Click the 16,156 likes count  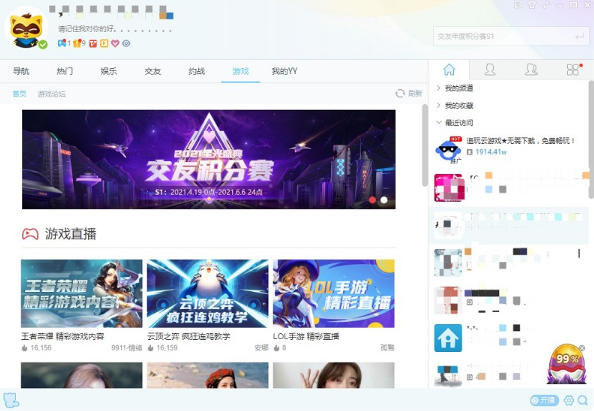tap(41, 348)
